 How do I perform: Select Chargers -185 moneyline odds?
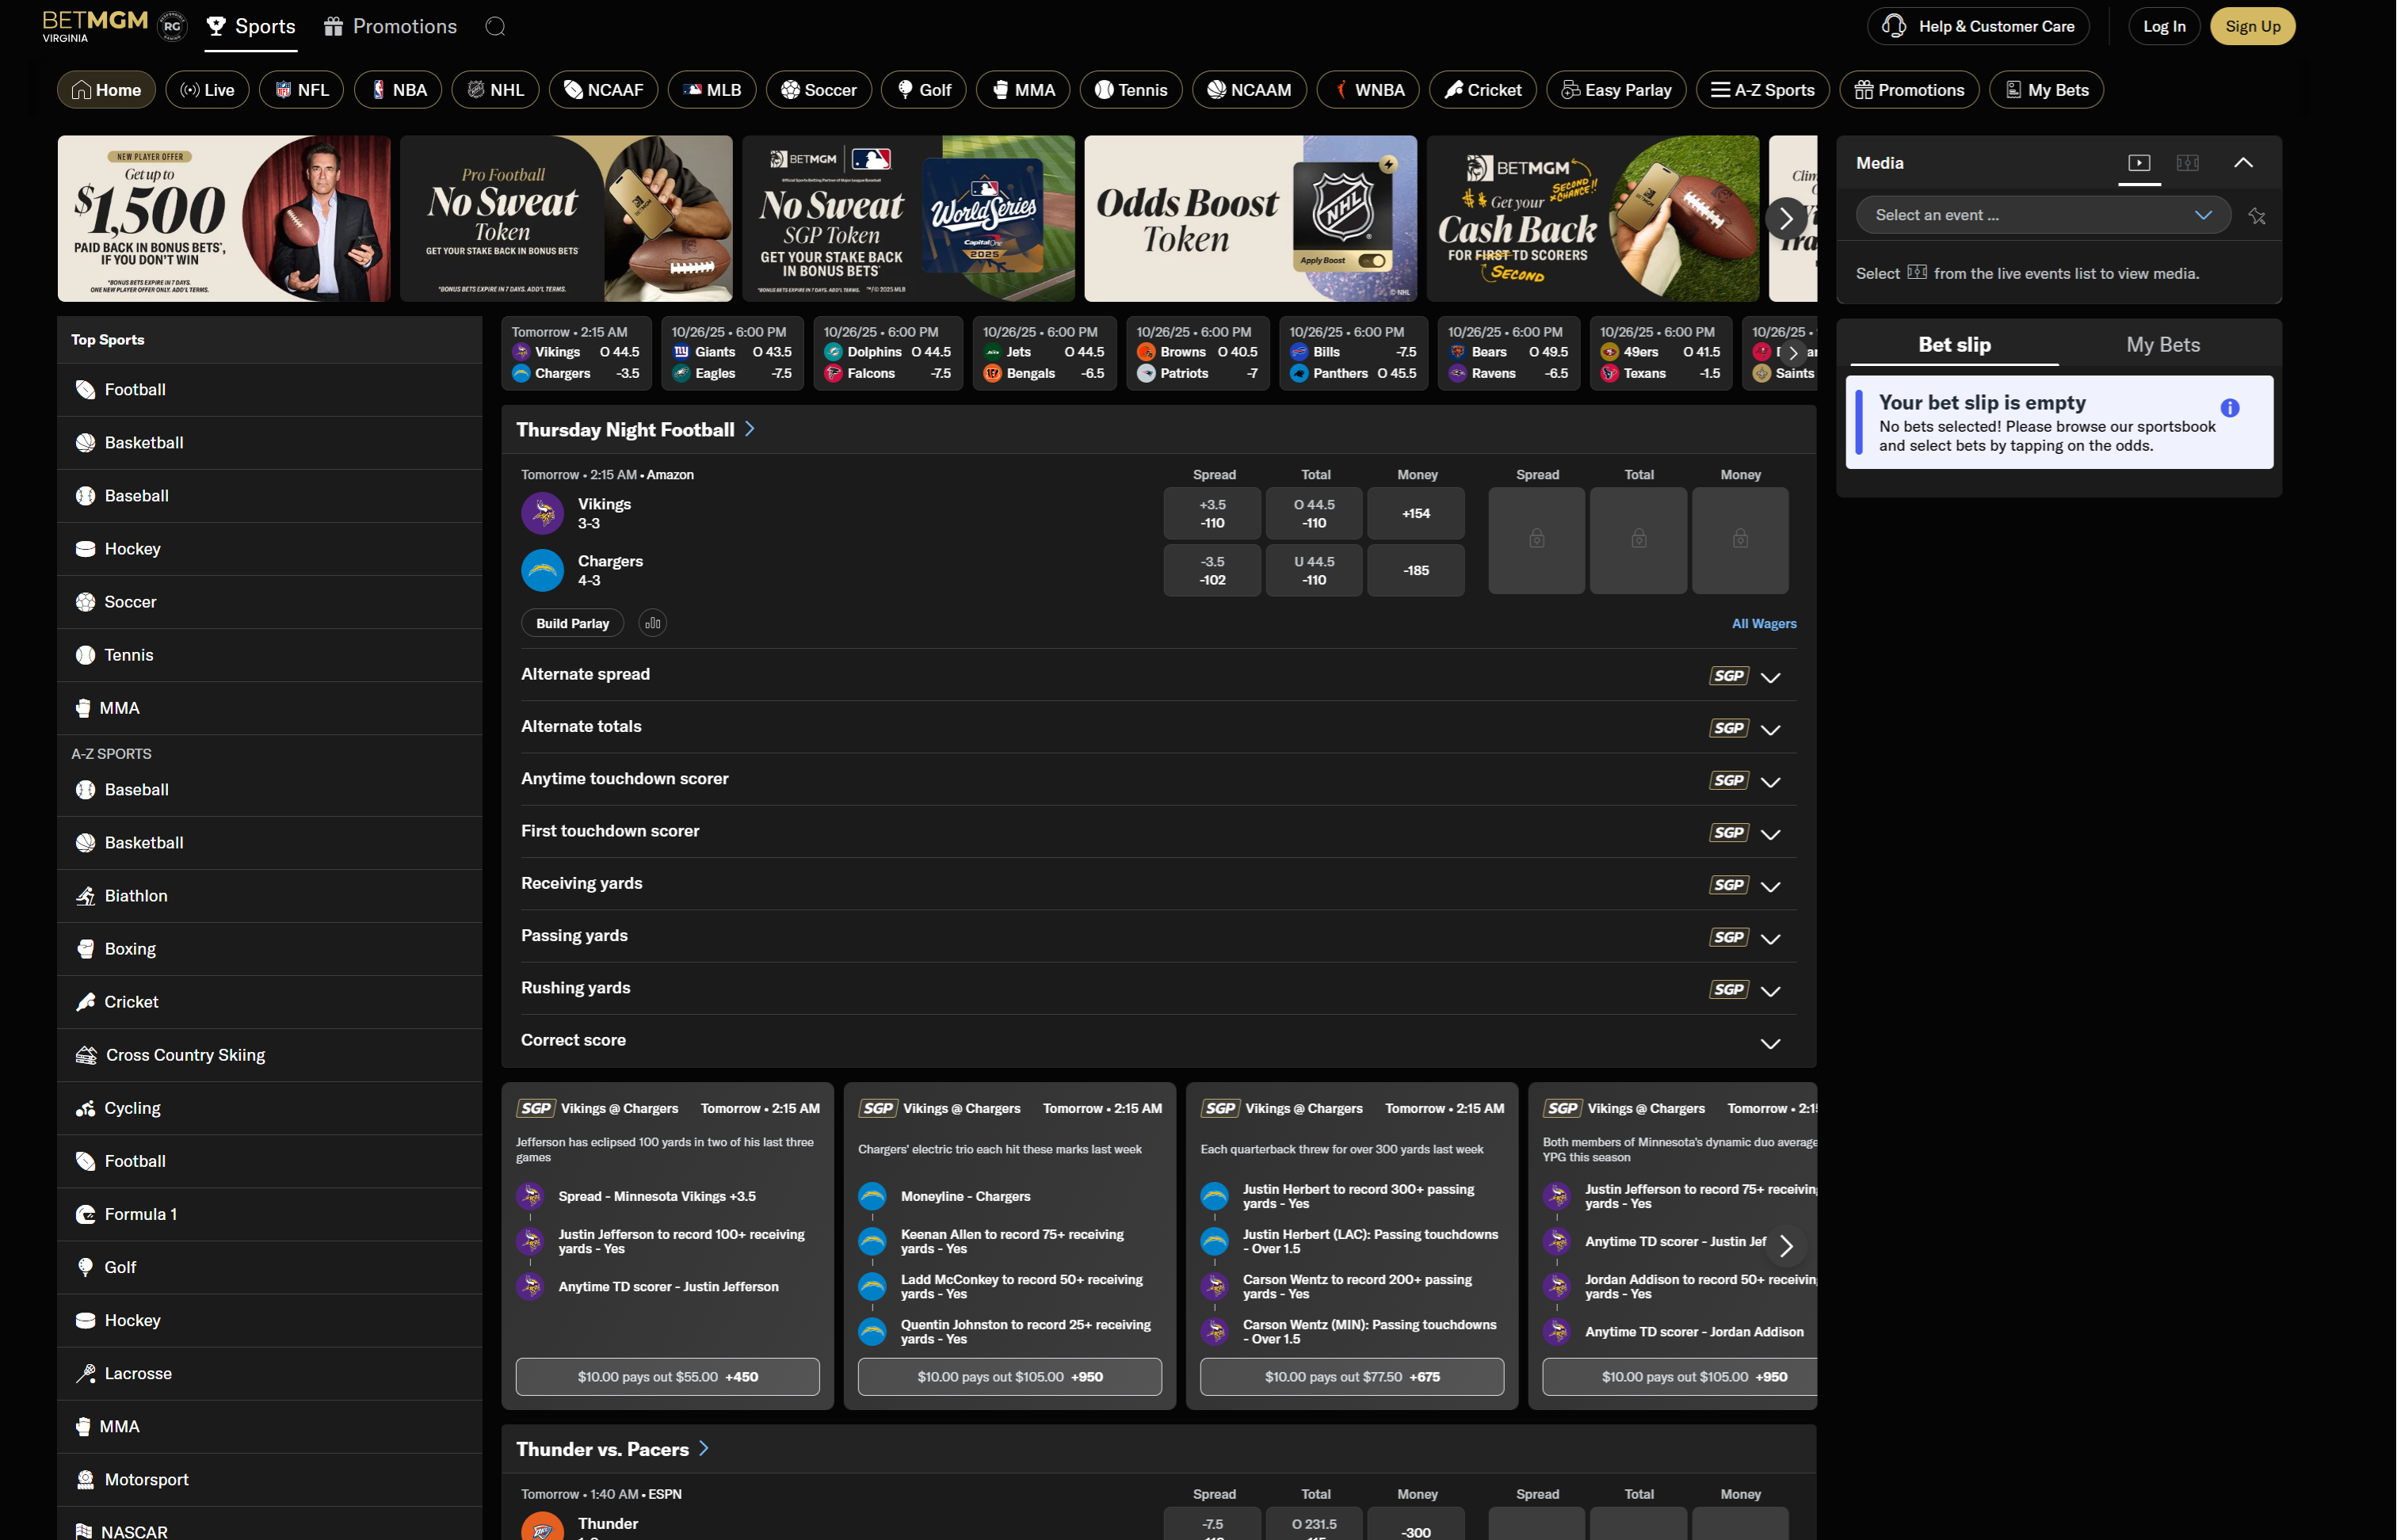[x=1415, y=570]
